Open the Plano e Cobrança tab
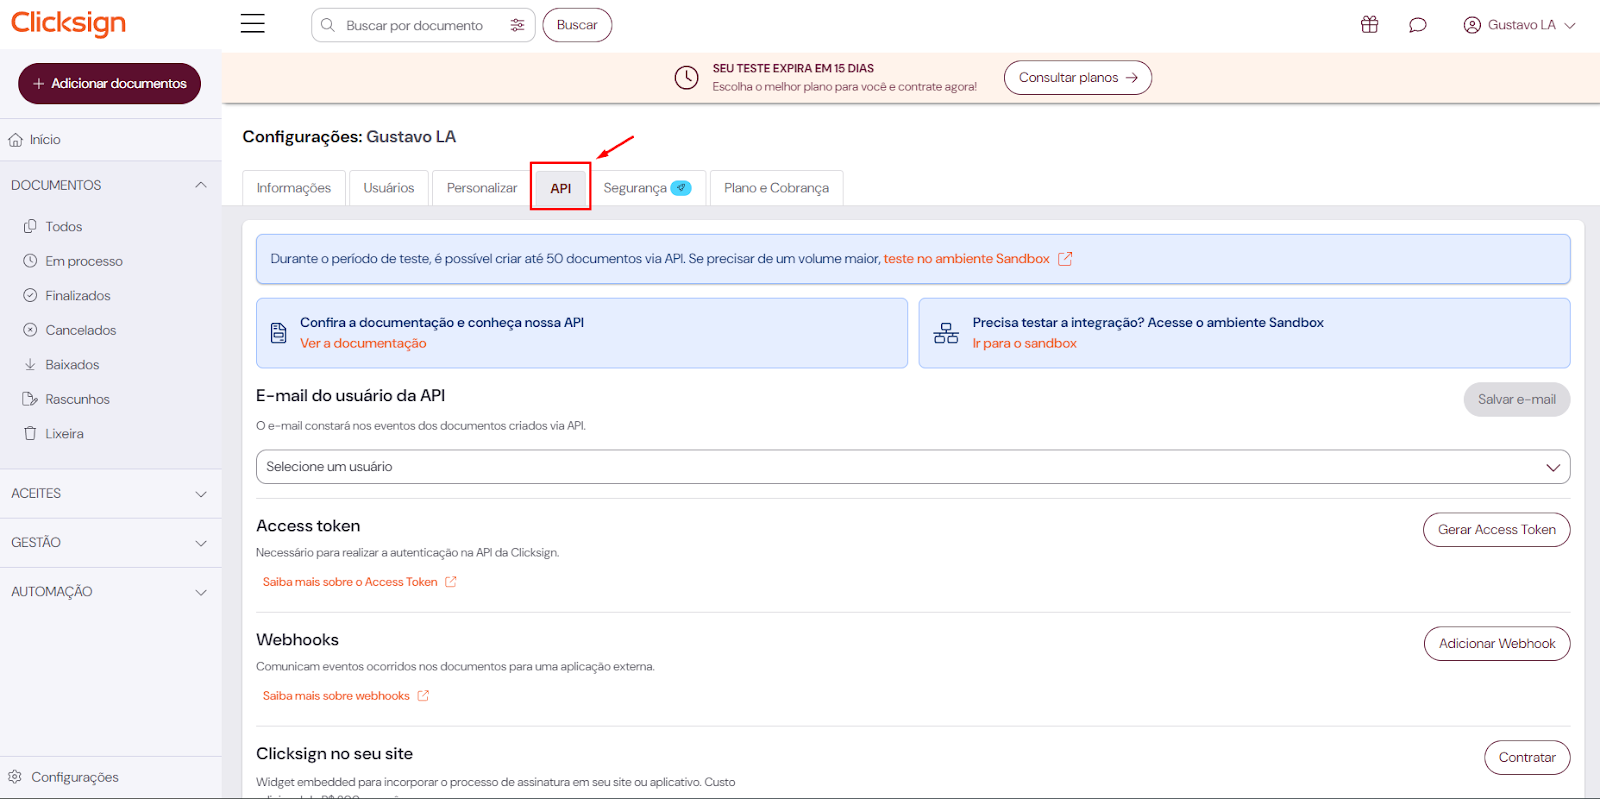This screenshot has width=1600, height=799. click(777, 188)
